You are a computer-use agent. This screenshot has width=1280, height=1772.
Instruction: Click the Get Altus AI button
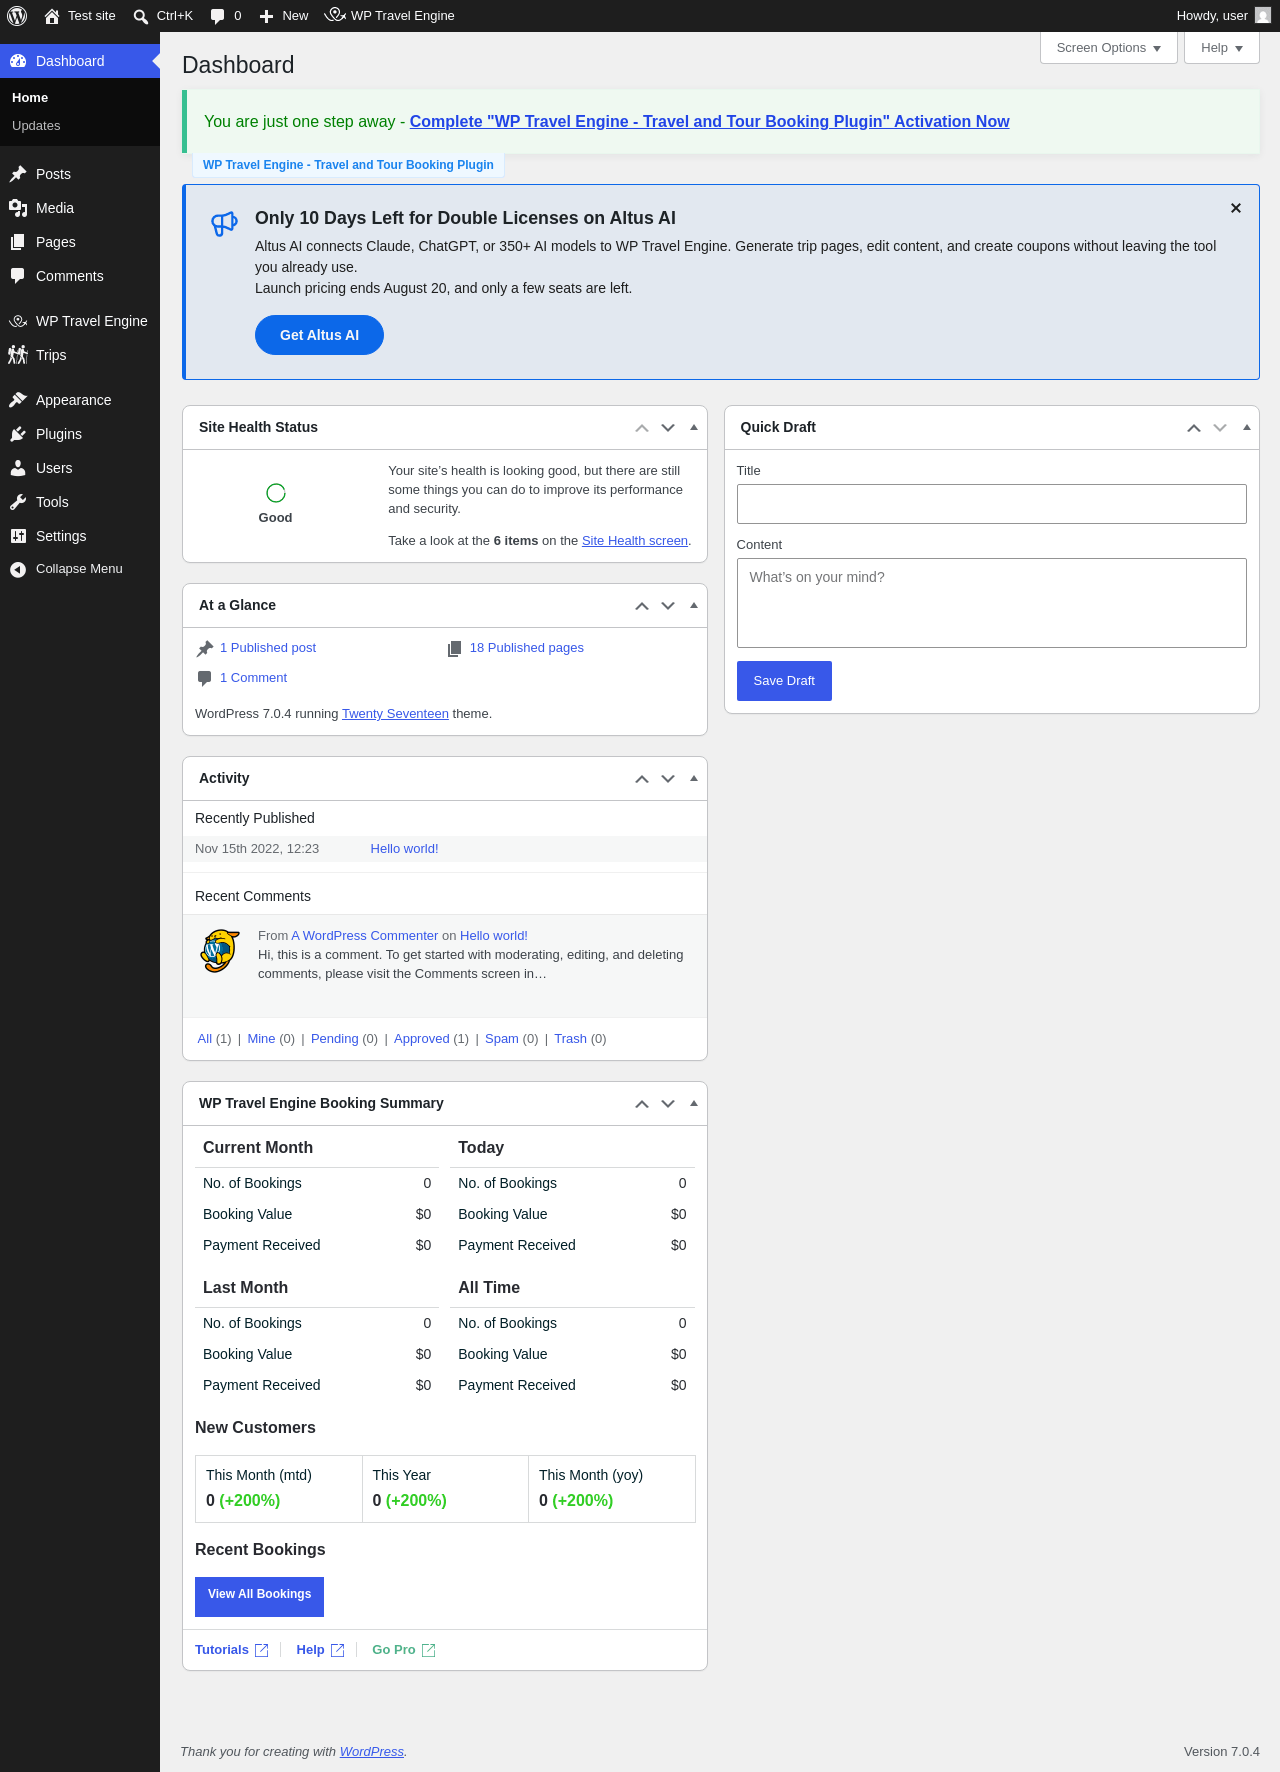coord(319,335)
